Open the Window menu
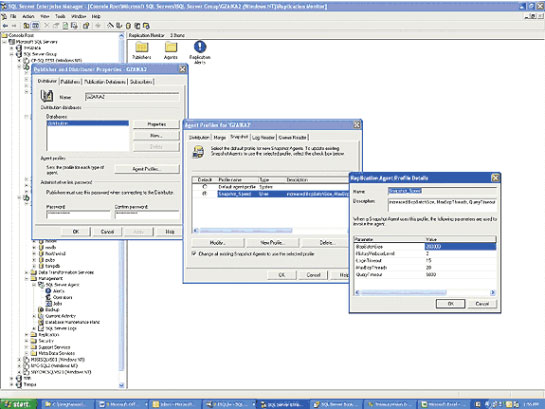 [x=79, y=16]
